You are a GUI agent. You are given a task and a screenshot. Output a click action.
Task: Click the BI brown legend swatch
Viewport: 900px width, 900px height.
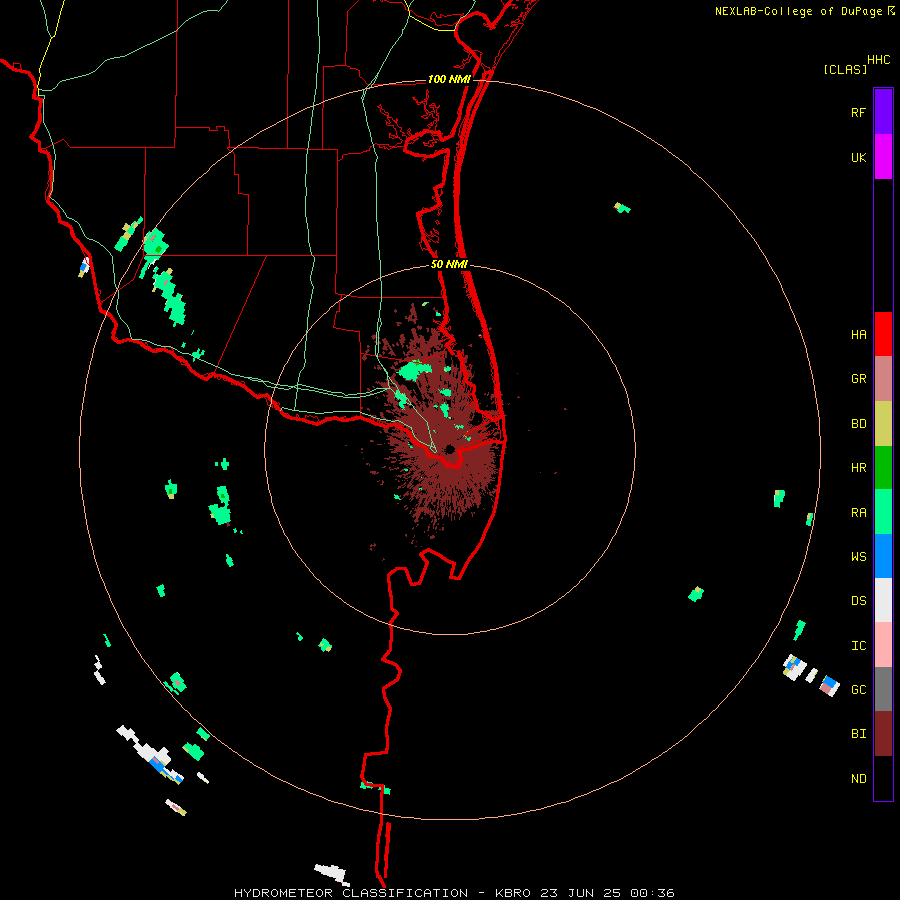883,734
